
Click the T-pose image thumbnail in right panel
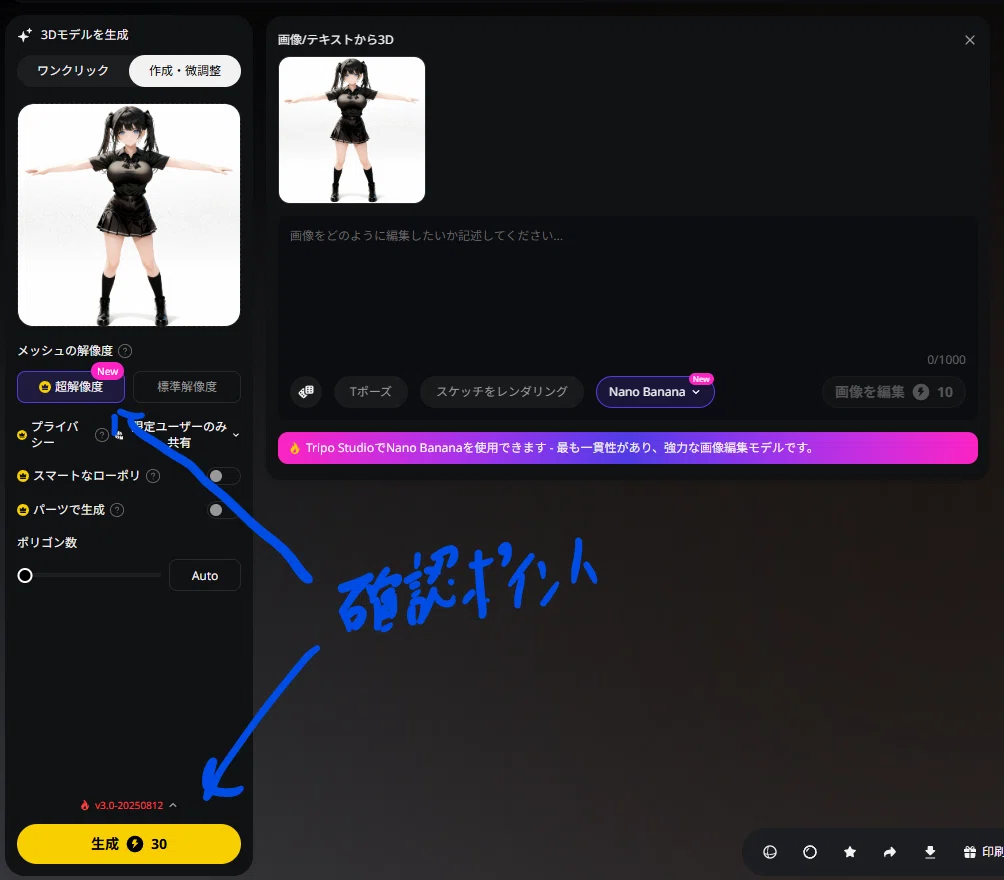click(x=352, y=130)
